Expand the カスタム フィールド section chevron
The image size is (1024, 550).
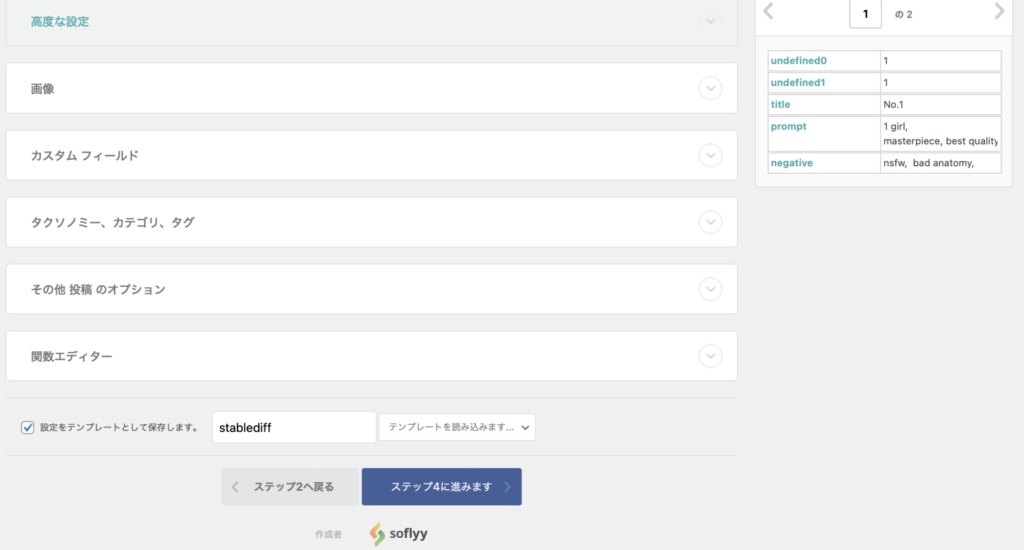pyautogui.click(x=710, y=156)
